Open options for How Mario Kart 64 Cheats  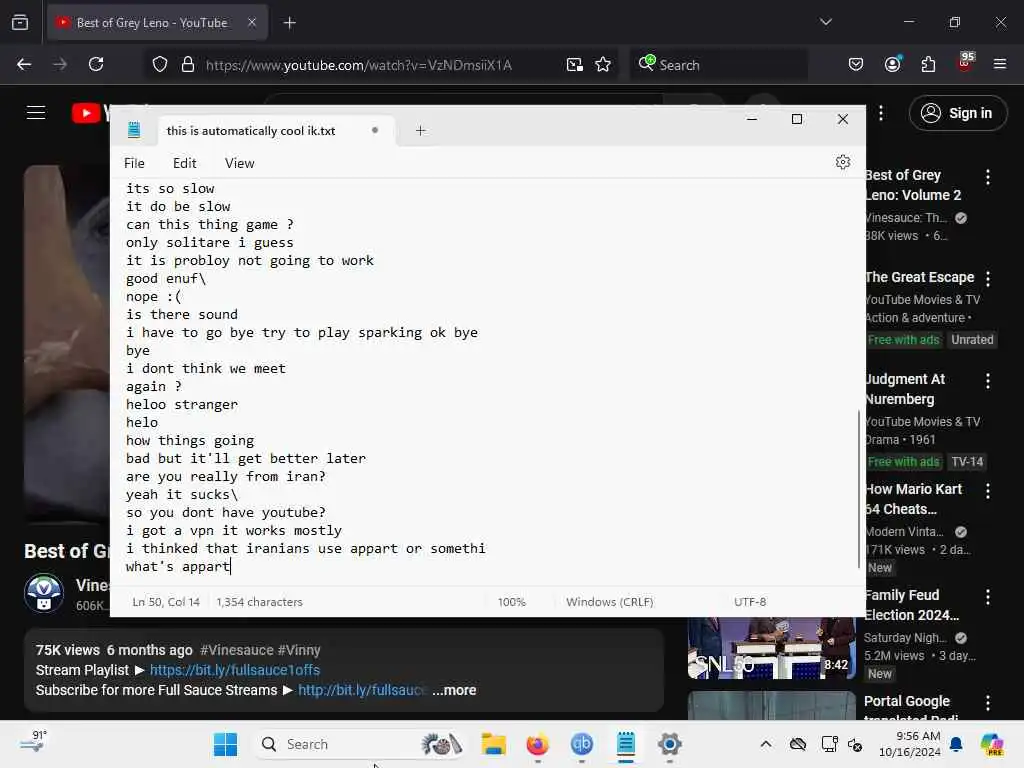click(x=987, y=490)
